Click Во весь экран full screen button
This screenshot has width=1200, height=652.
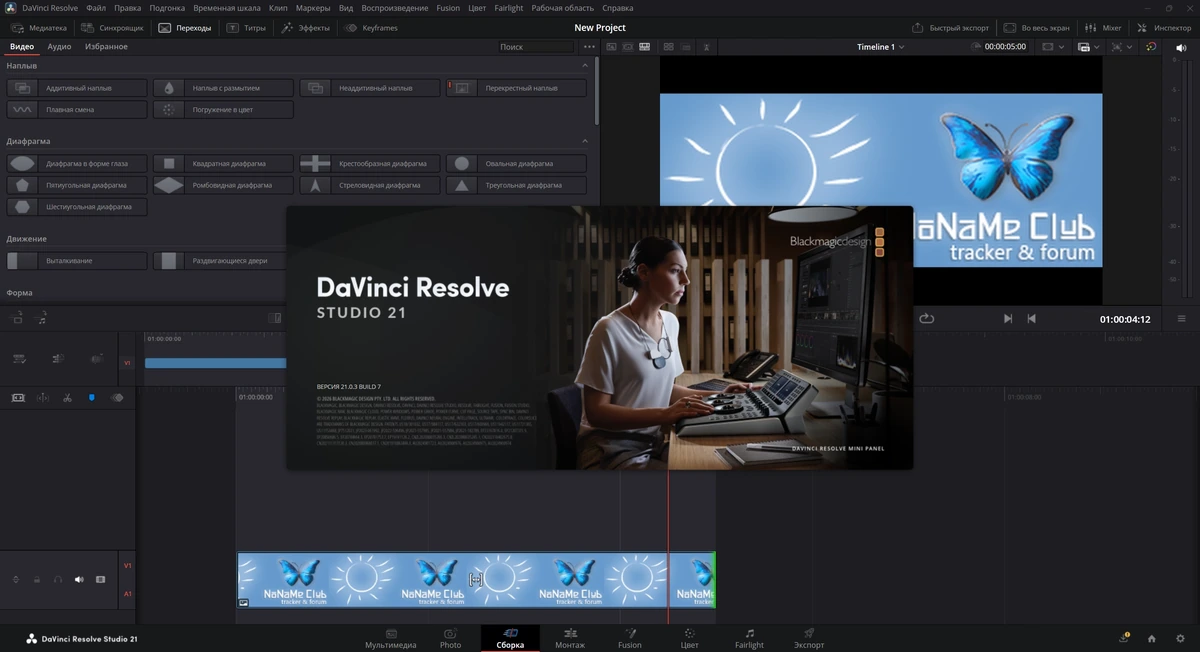(1037, 28)
